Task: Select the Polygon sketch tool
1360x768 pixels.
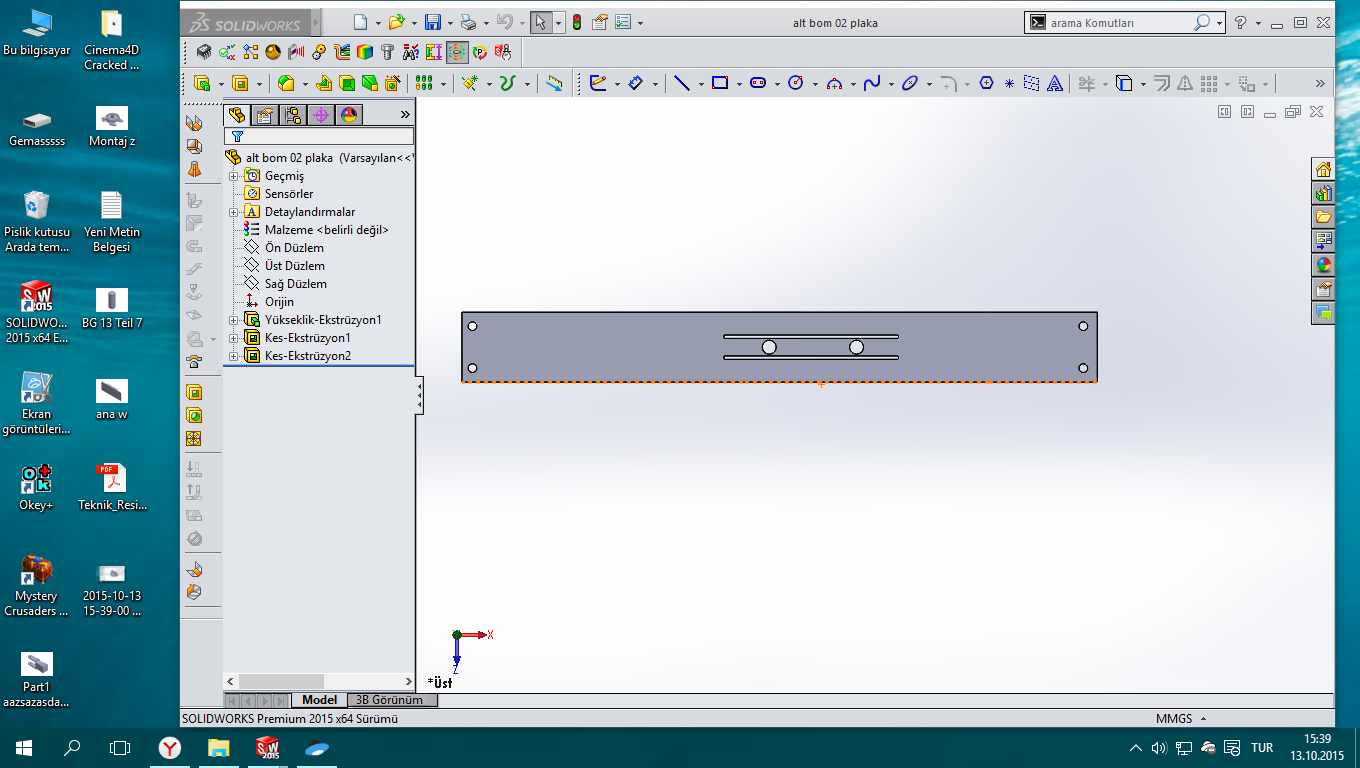Action: point(987,84)
